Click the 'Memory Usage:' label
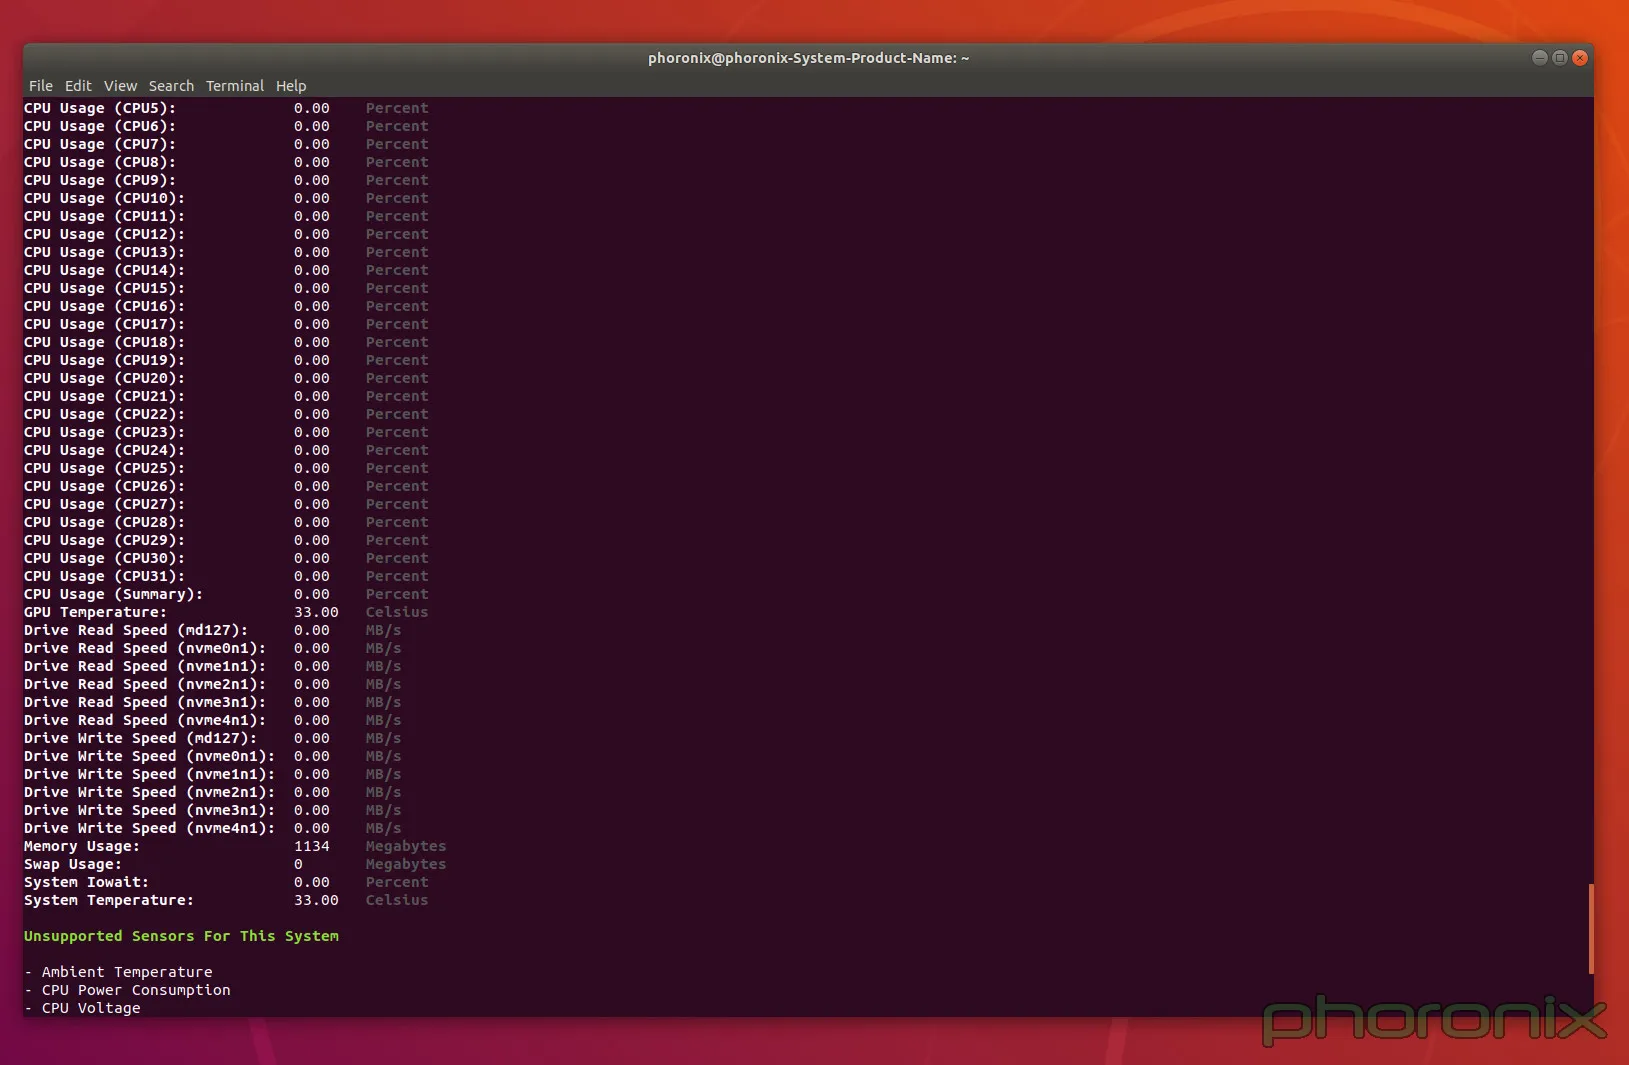 [x=82, y=846]
